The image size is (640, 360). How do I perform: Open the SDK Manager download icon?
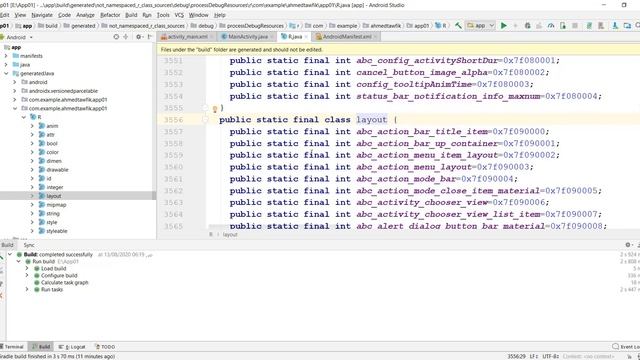[615, 26]
